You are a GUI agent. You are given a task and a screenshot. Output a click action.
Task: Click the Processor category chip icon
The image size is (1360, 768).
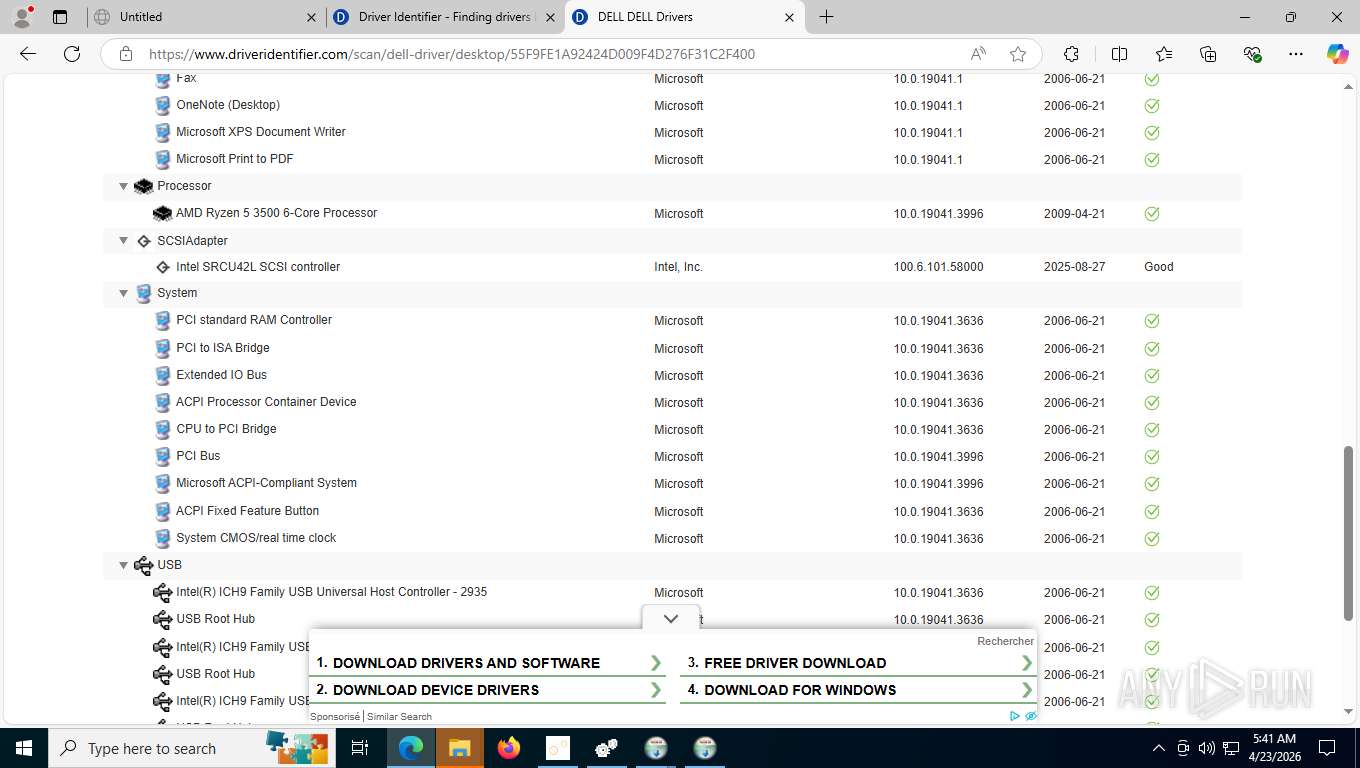tap(144, 186)
